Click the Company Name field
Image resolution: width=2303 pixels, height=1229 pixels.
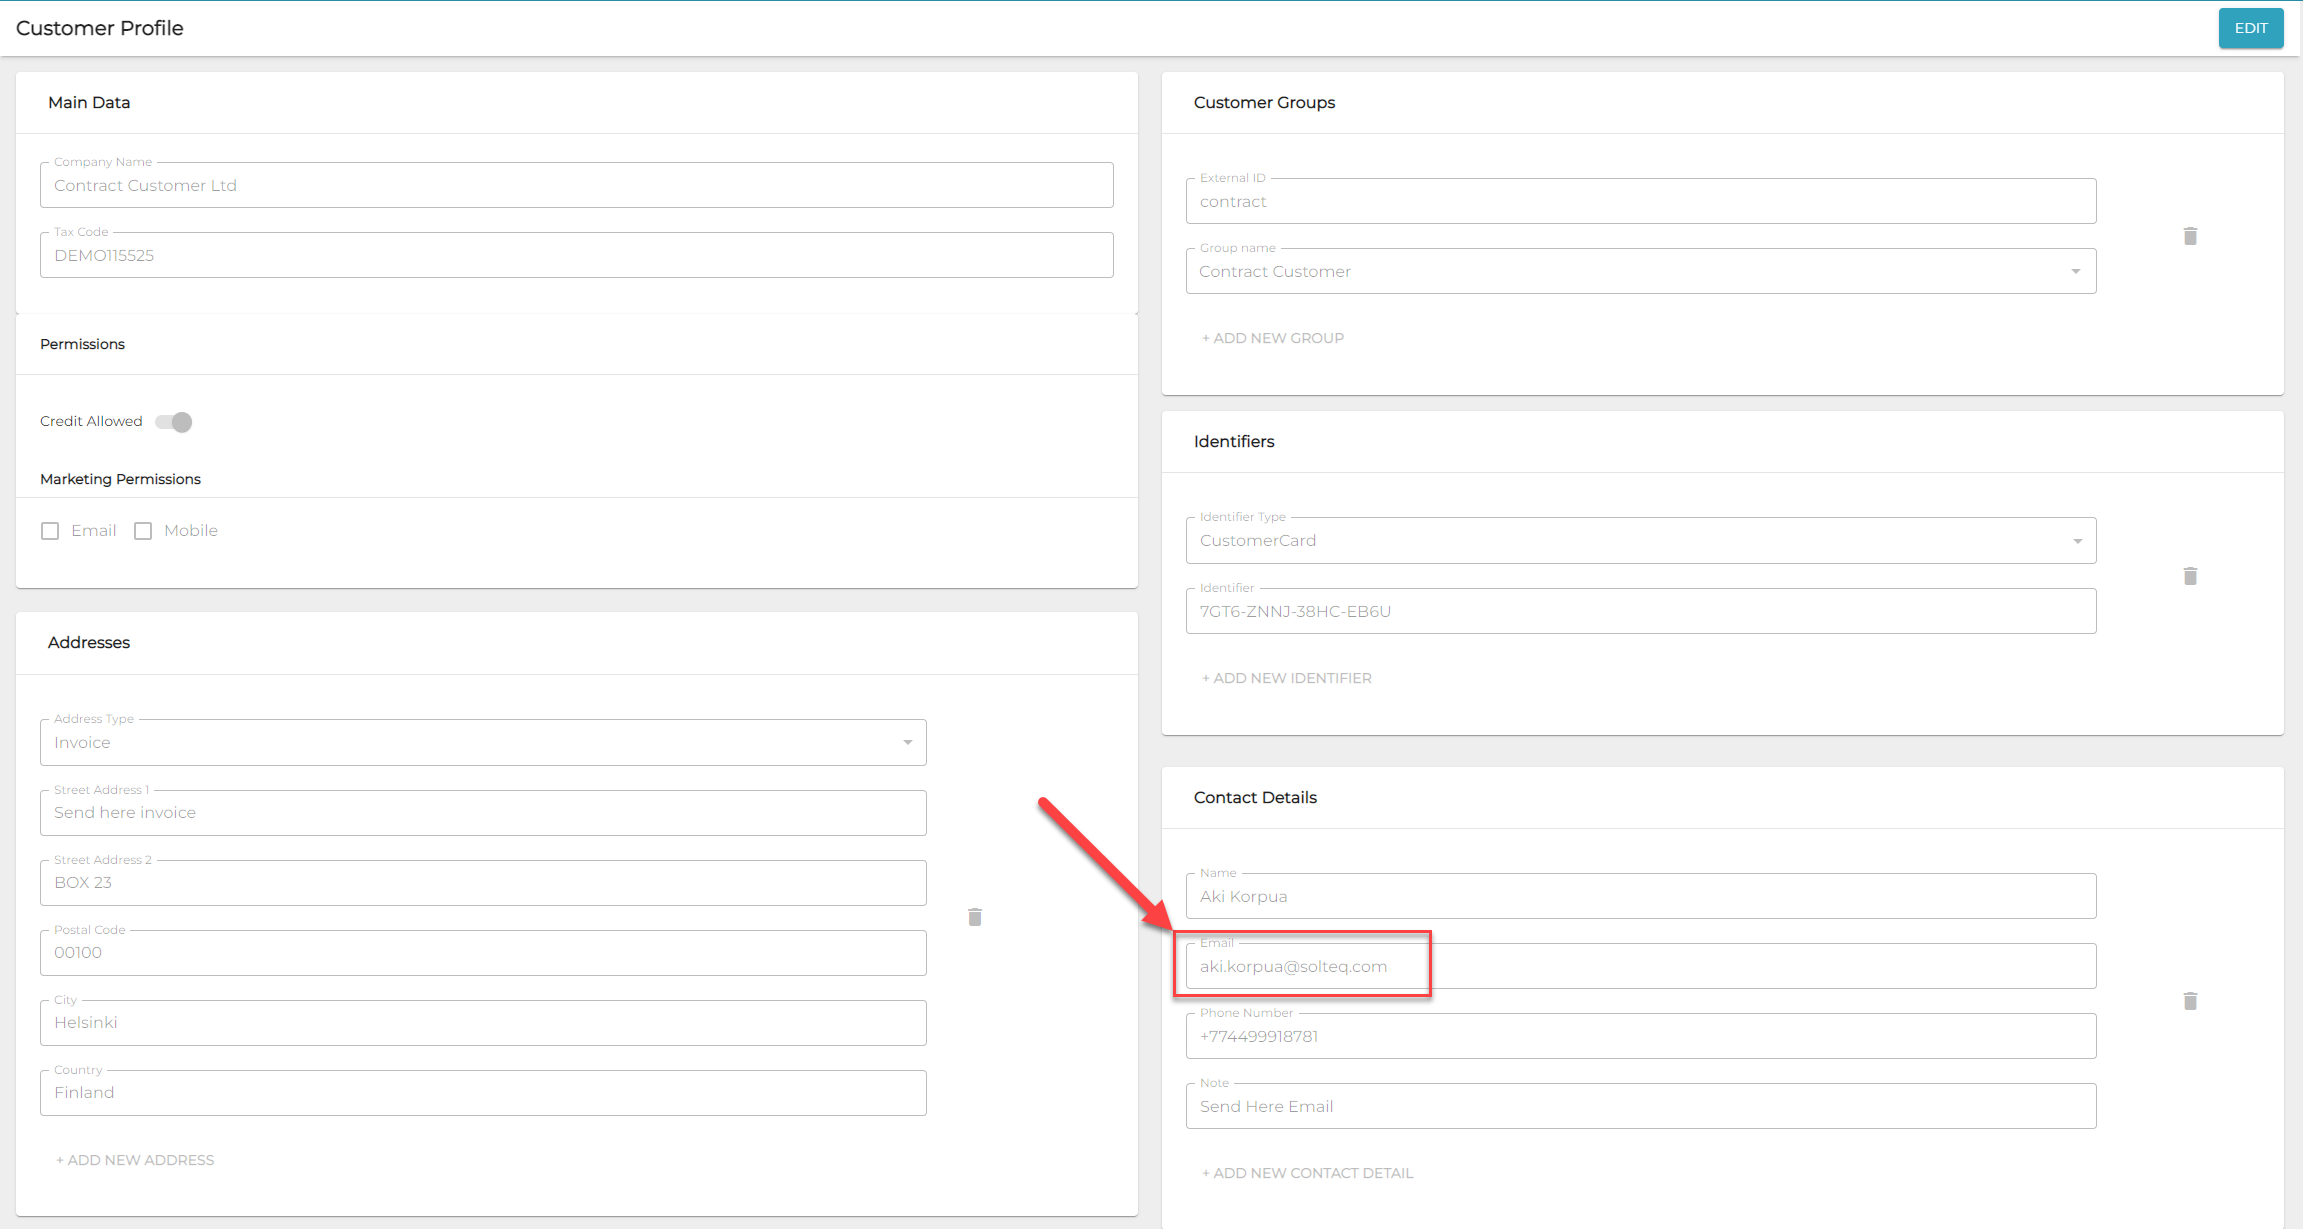click(x=576, y=186)
